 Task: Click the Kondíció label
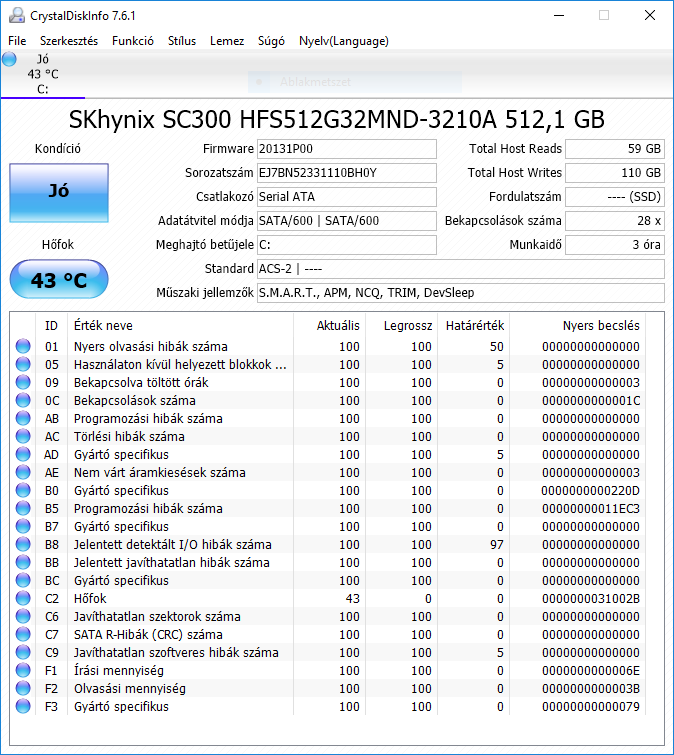58,149
